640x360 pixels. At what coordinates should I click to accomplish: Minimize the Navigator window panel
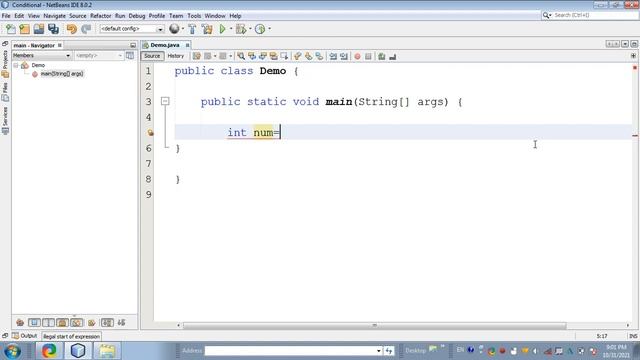(133, 45)
